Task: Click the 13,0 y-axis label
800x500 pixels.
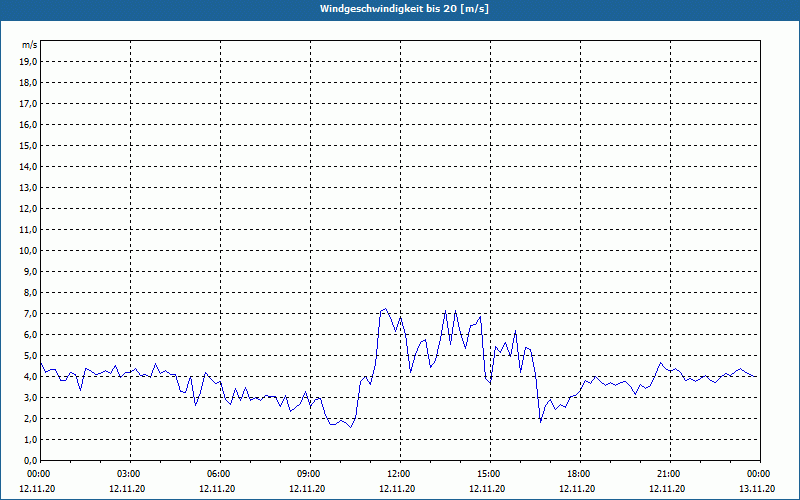Action: [x=28, y=187]
